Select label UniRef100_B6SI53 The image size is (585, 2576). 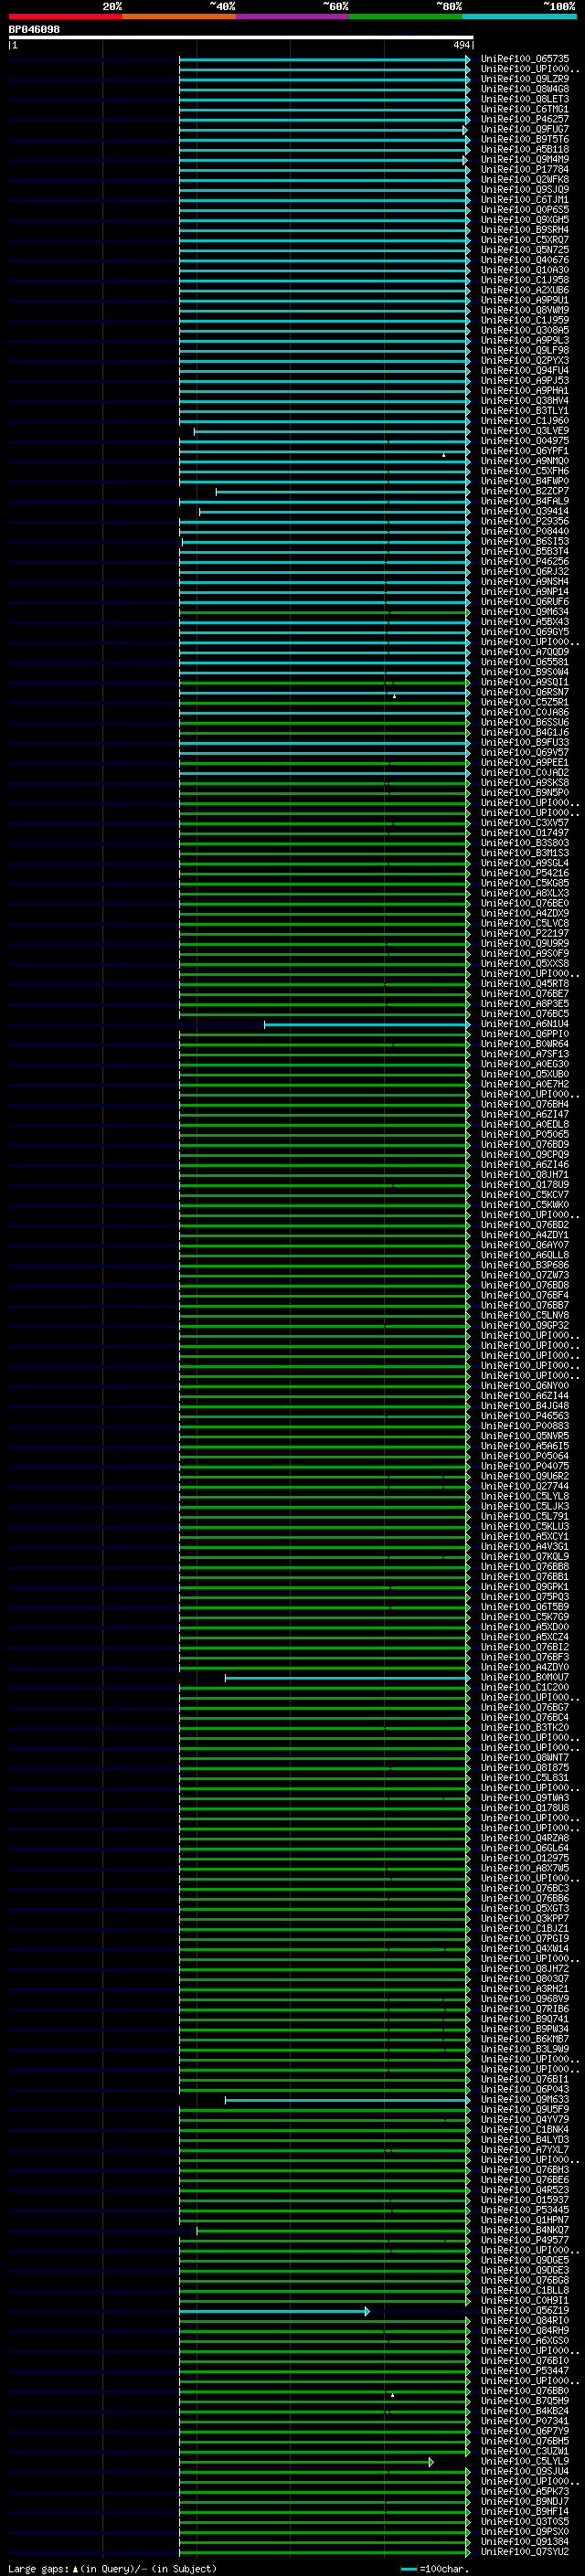524,541
